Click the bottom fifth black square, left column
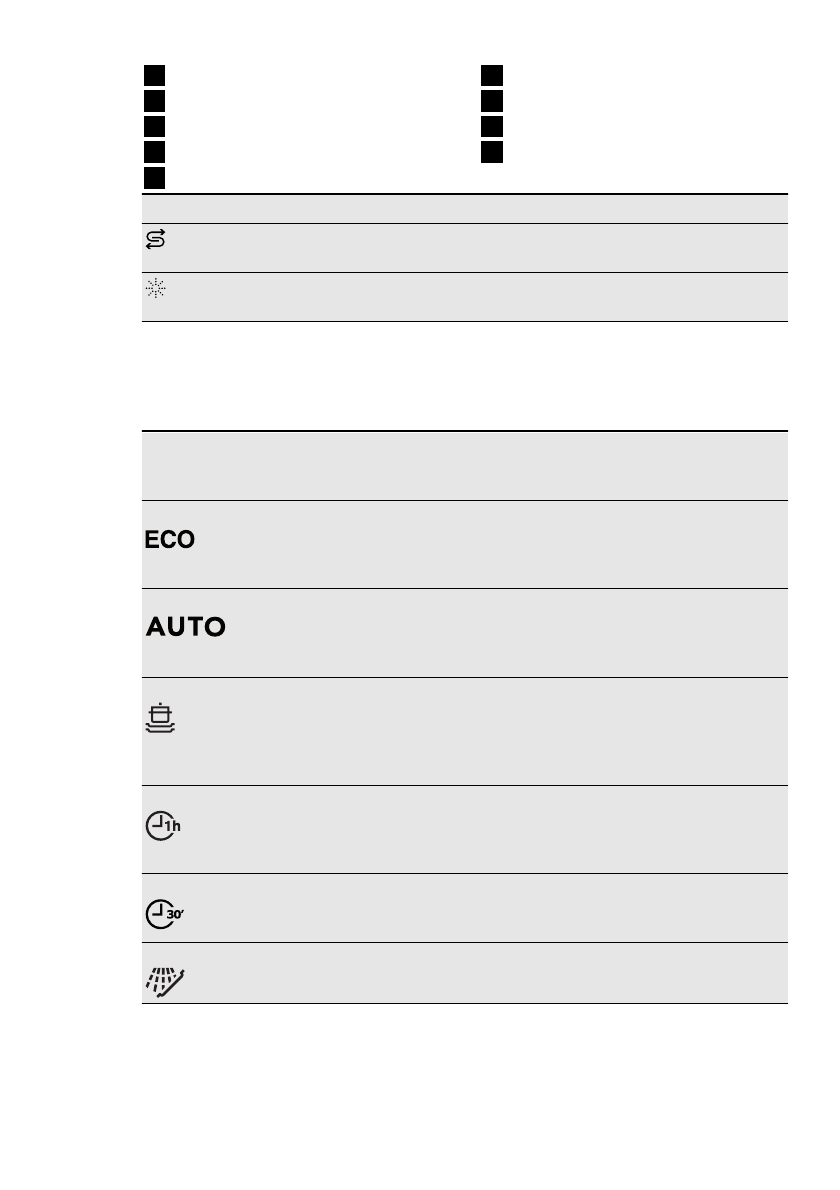 point(153,178)
